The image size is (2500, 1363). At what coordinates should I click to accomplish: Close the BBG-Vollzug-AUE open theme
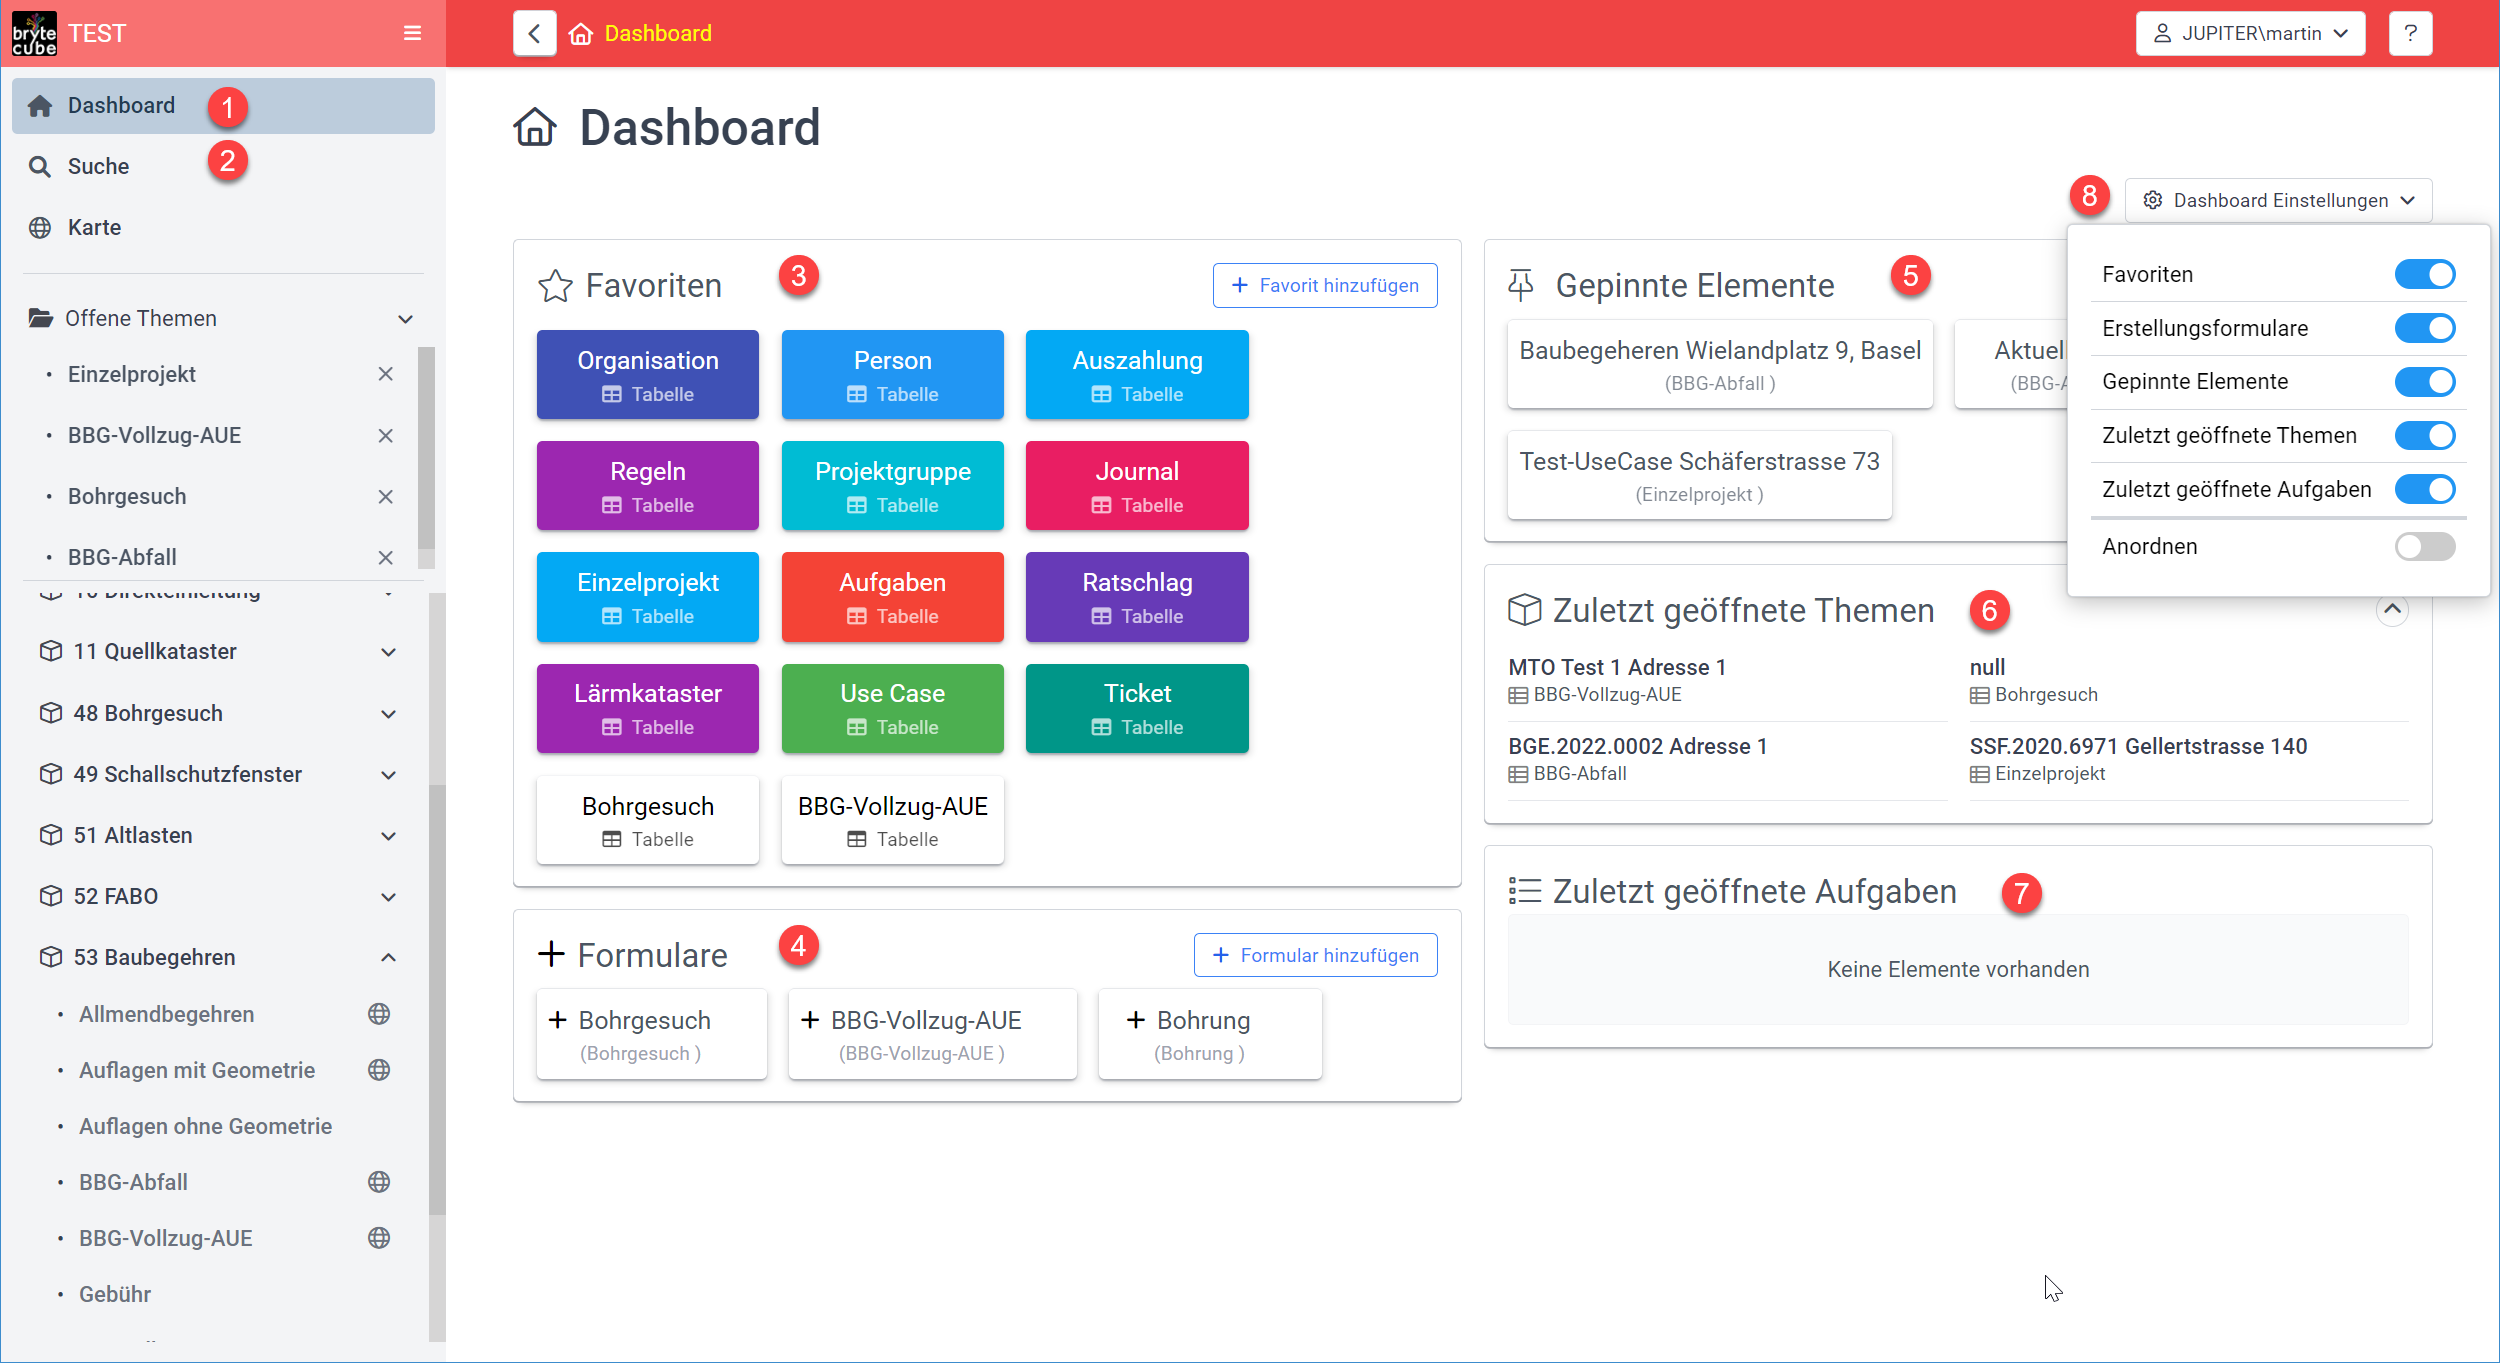pyautogui.click(x=386, y=436)
